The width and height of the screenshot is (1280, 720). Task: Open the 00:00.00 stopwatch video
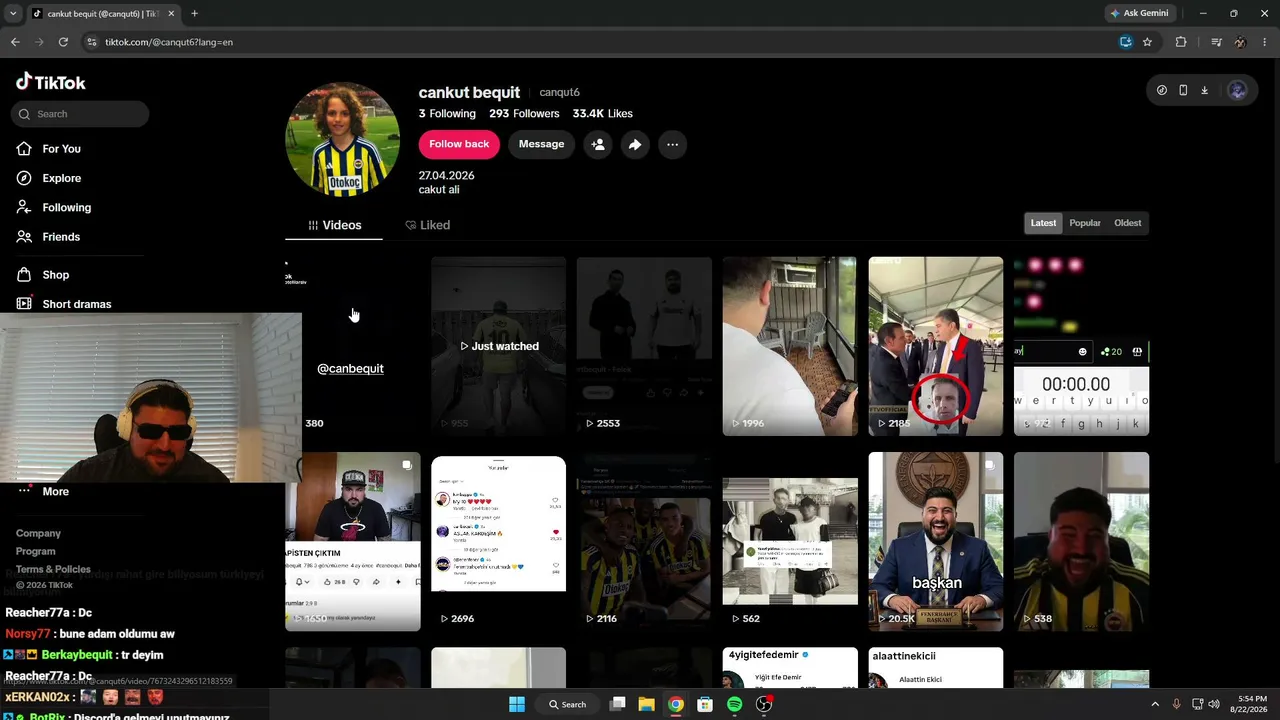coord(1081,346)
